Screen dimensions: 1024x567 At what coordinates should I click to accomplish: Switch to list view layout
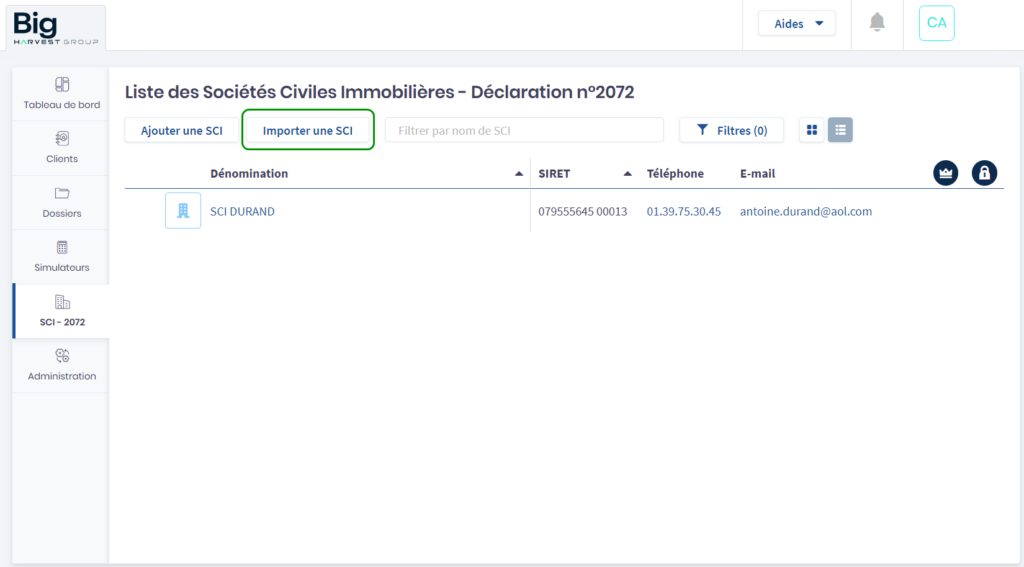840,130
